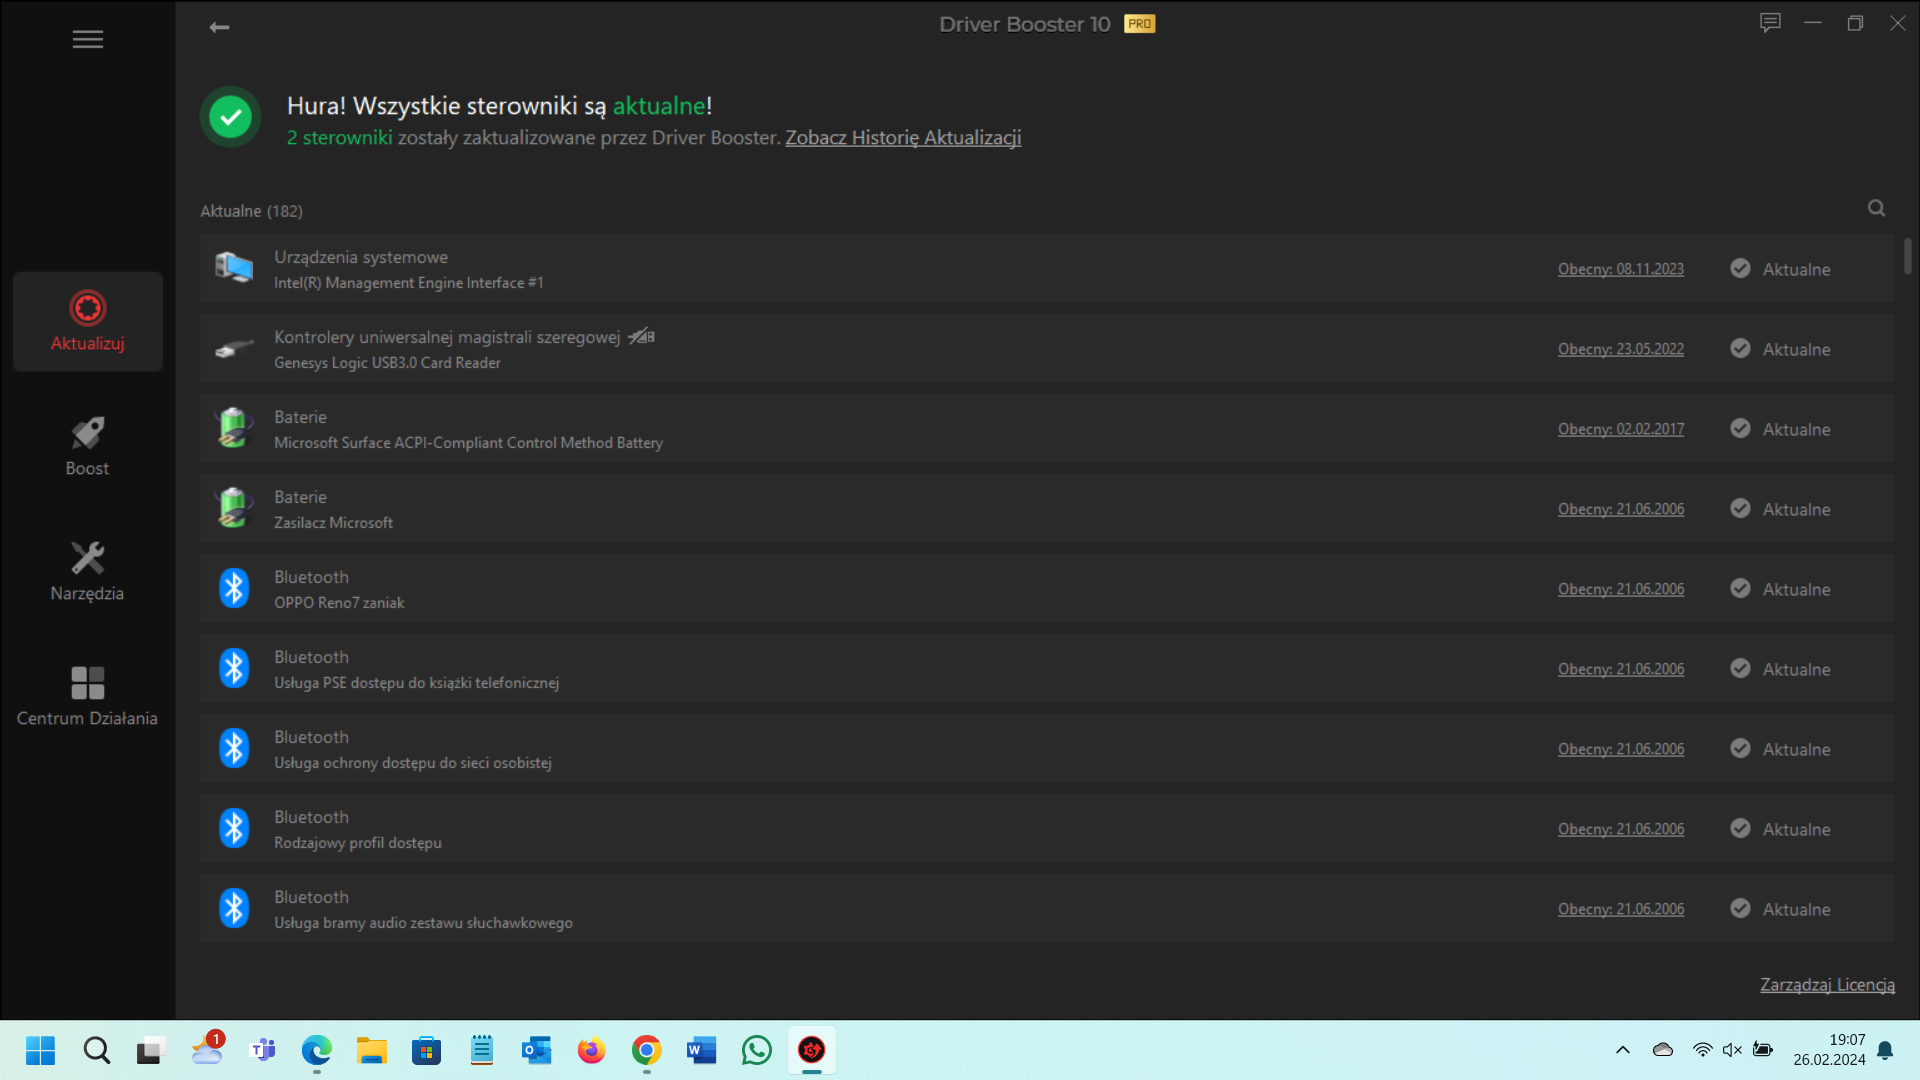Open driver date Obecny: 23.05.2022
The height and width of the screenshot is (1080, 1920).
(x=1620, y=349)
